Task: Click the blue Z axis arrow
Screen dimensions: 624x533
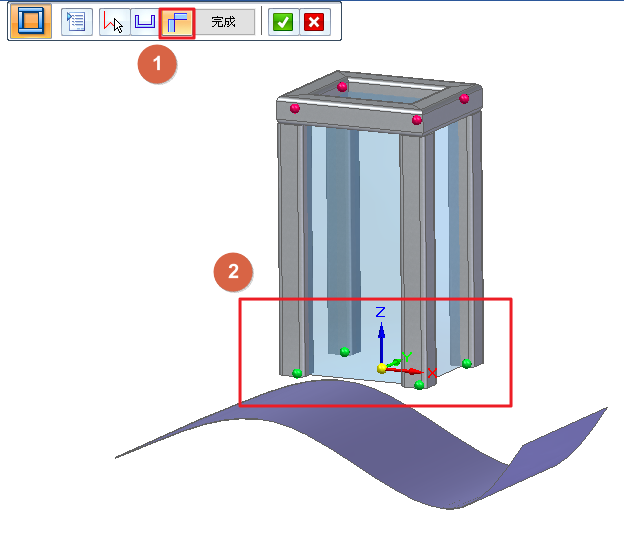Action: pyautogui.click(x=381, y=342)
